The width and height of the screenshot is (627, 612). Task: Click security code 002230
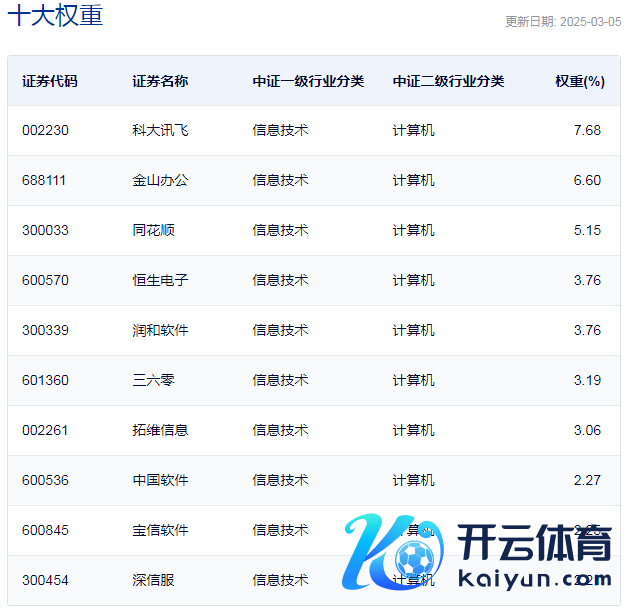pyautogui.click(x=45, y=130)
